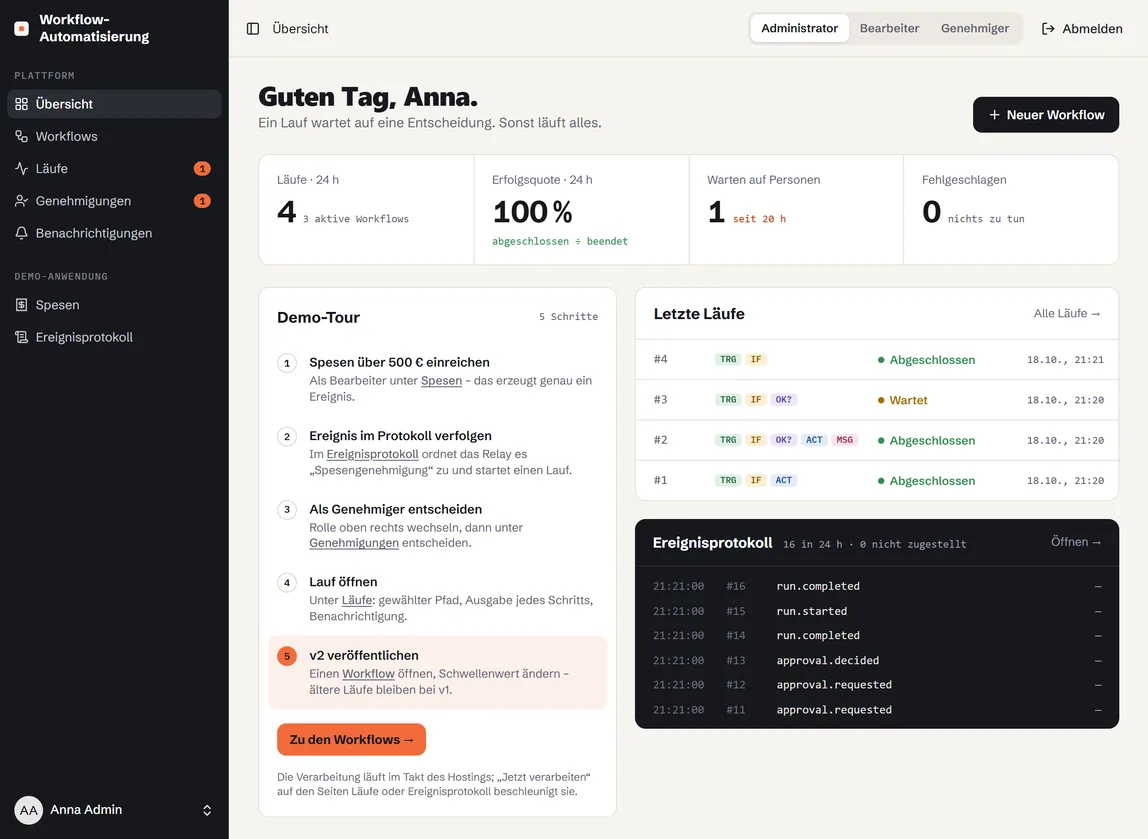Open run #1 row in Letzte Läufe
1148x839 pixels.
coord(877,480)
